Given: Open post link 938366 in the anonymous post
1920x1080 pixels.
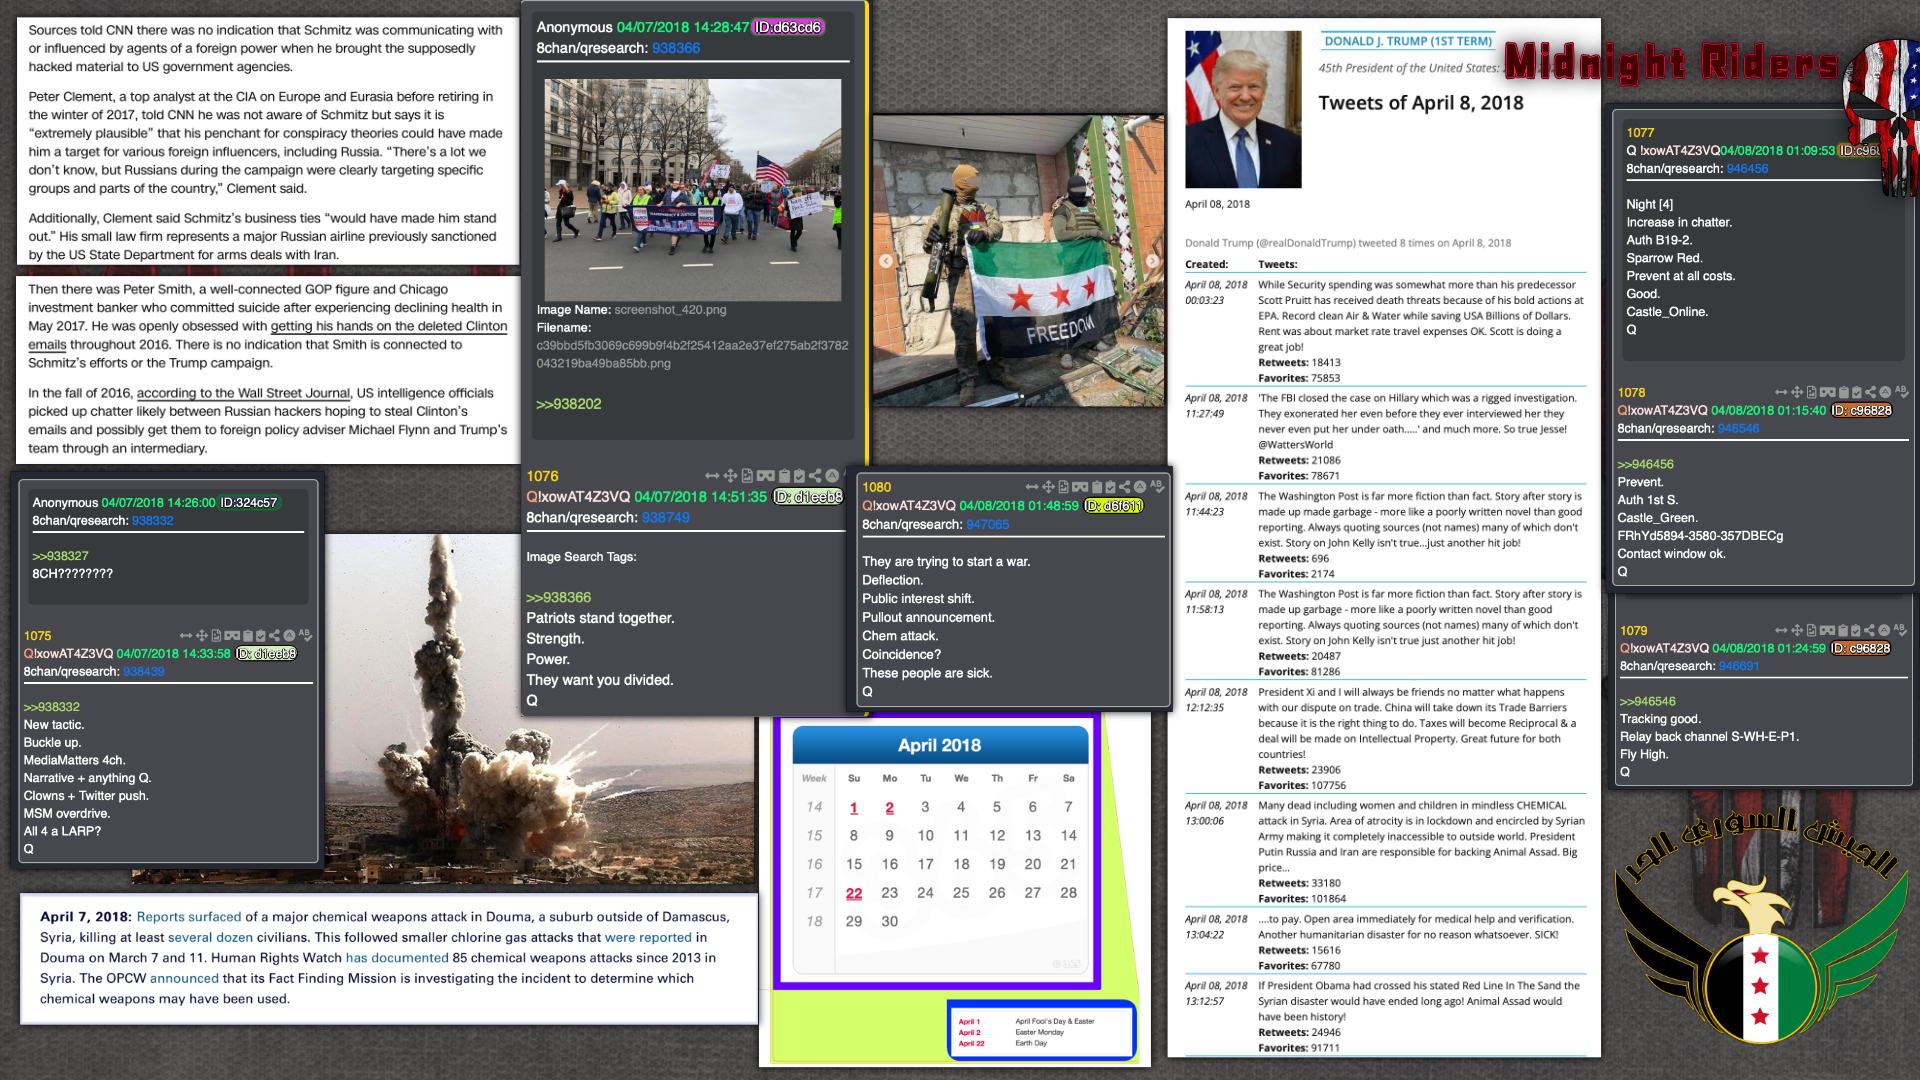Looking at the screenshot, I should coord(676,48).
